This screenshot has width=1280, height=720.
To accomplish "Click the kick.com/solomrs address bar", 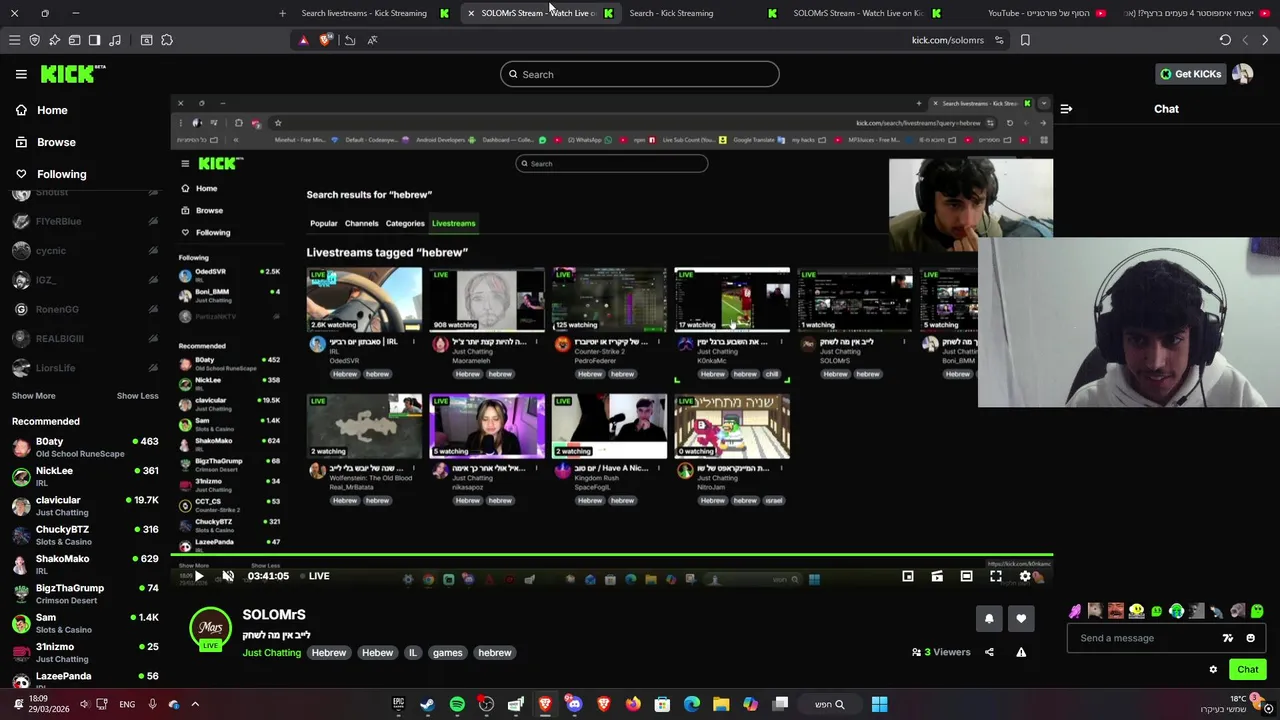I will click(x=947, y=40).
